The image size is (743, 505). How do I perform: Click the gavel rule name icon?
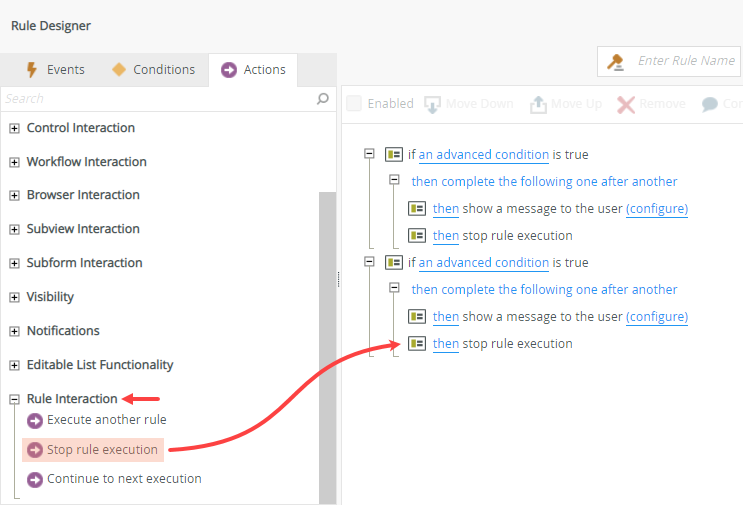(x=616, y=62)
